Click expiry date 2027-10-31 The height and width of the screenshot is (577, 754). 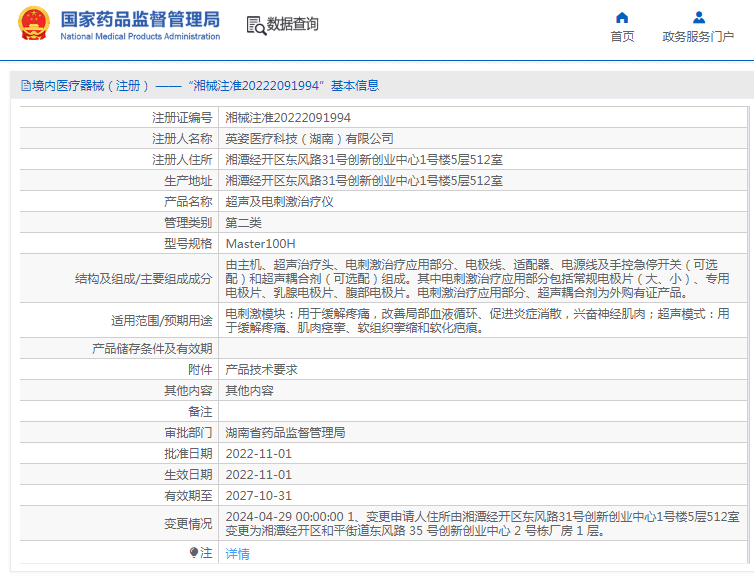(259, 496)
